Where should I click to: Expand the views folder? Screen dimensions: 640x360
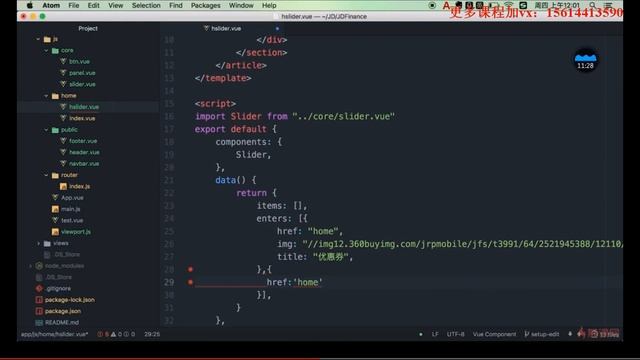pos(39,243)
